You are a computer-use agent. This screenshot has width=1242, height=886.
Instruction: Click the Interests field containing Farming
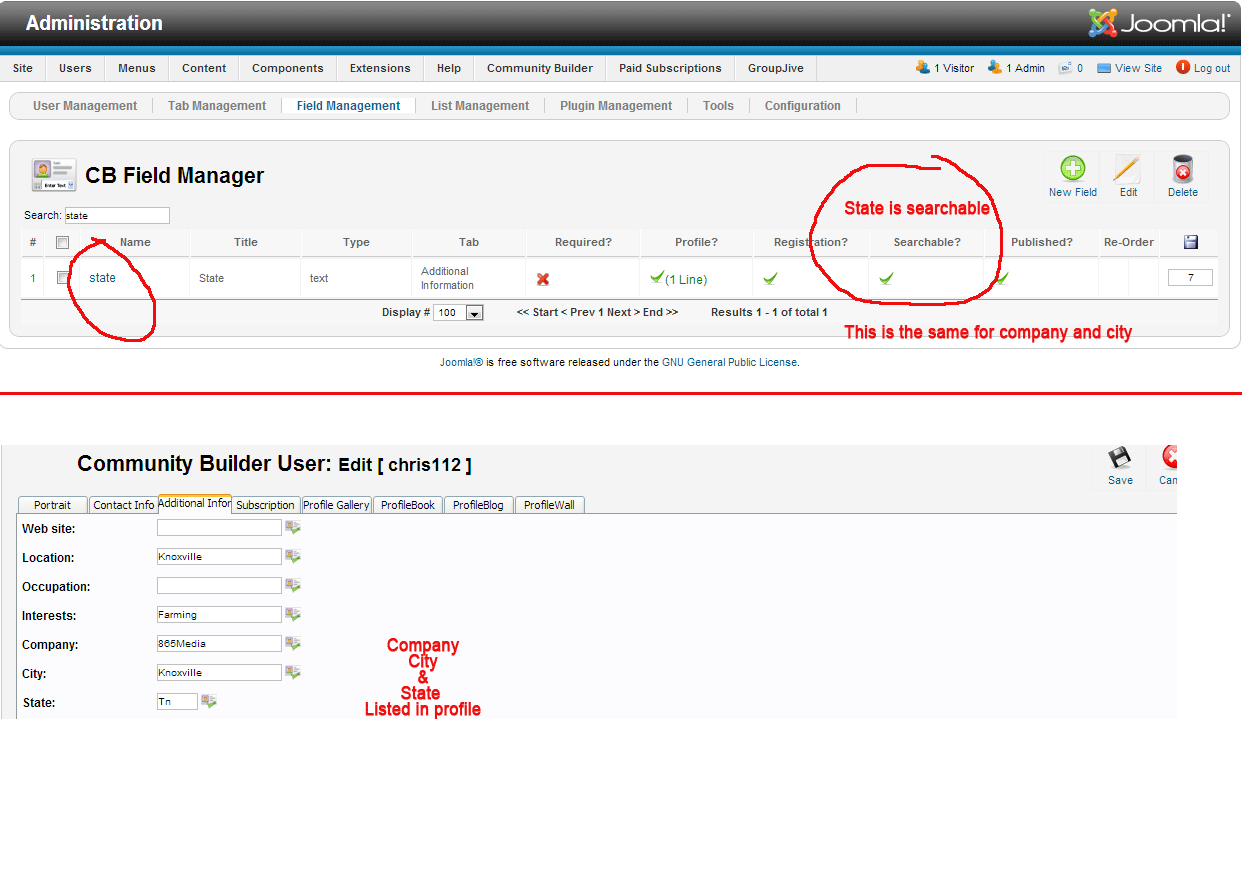click(x=219, y=614)
